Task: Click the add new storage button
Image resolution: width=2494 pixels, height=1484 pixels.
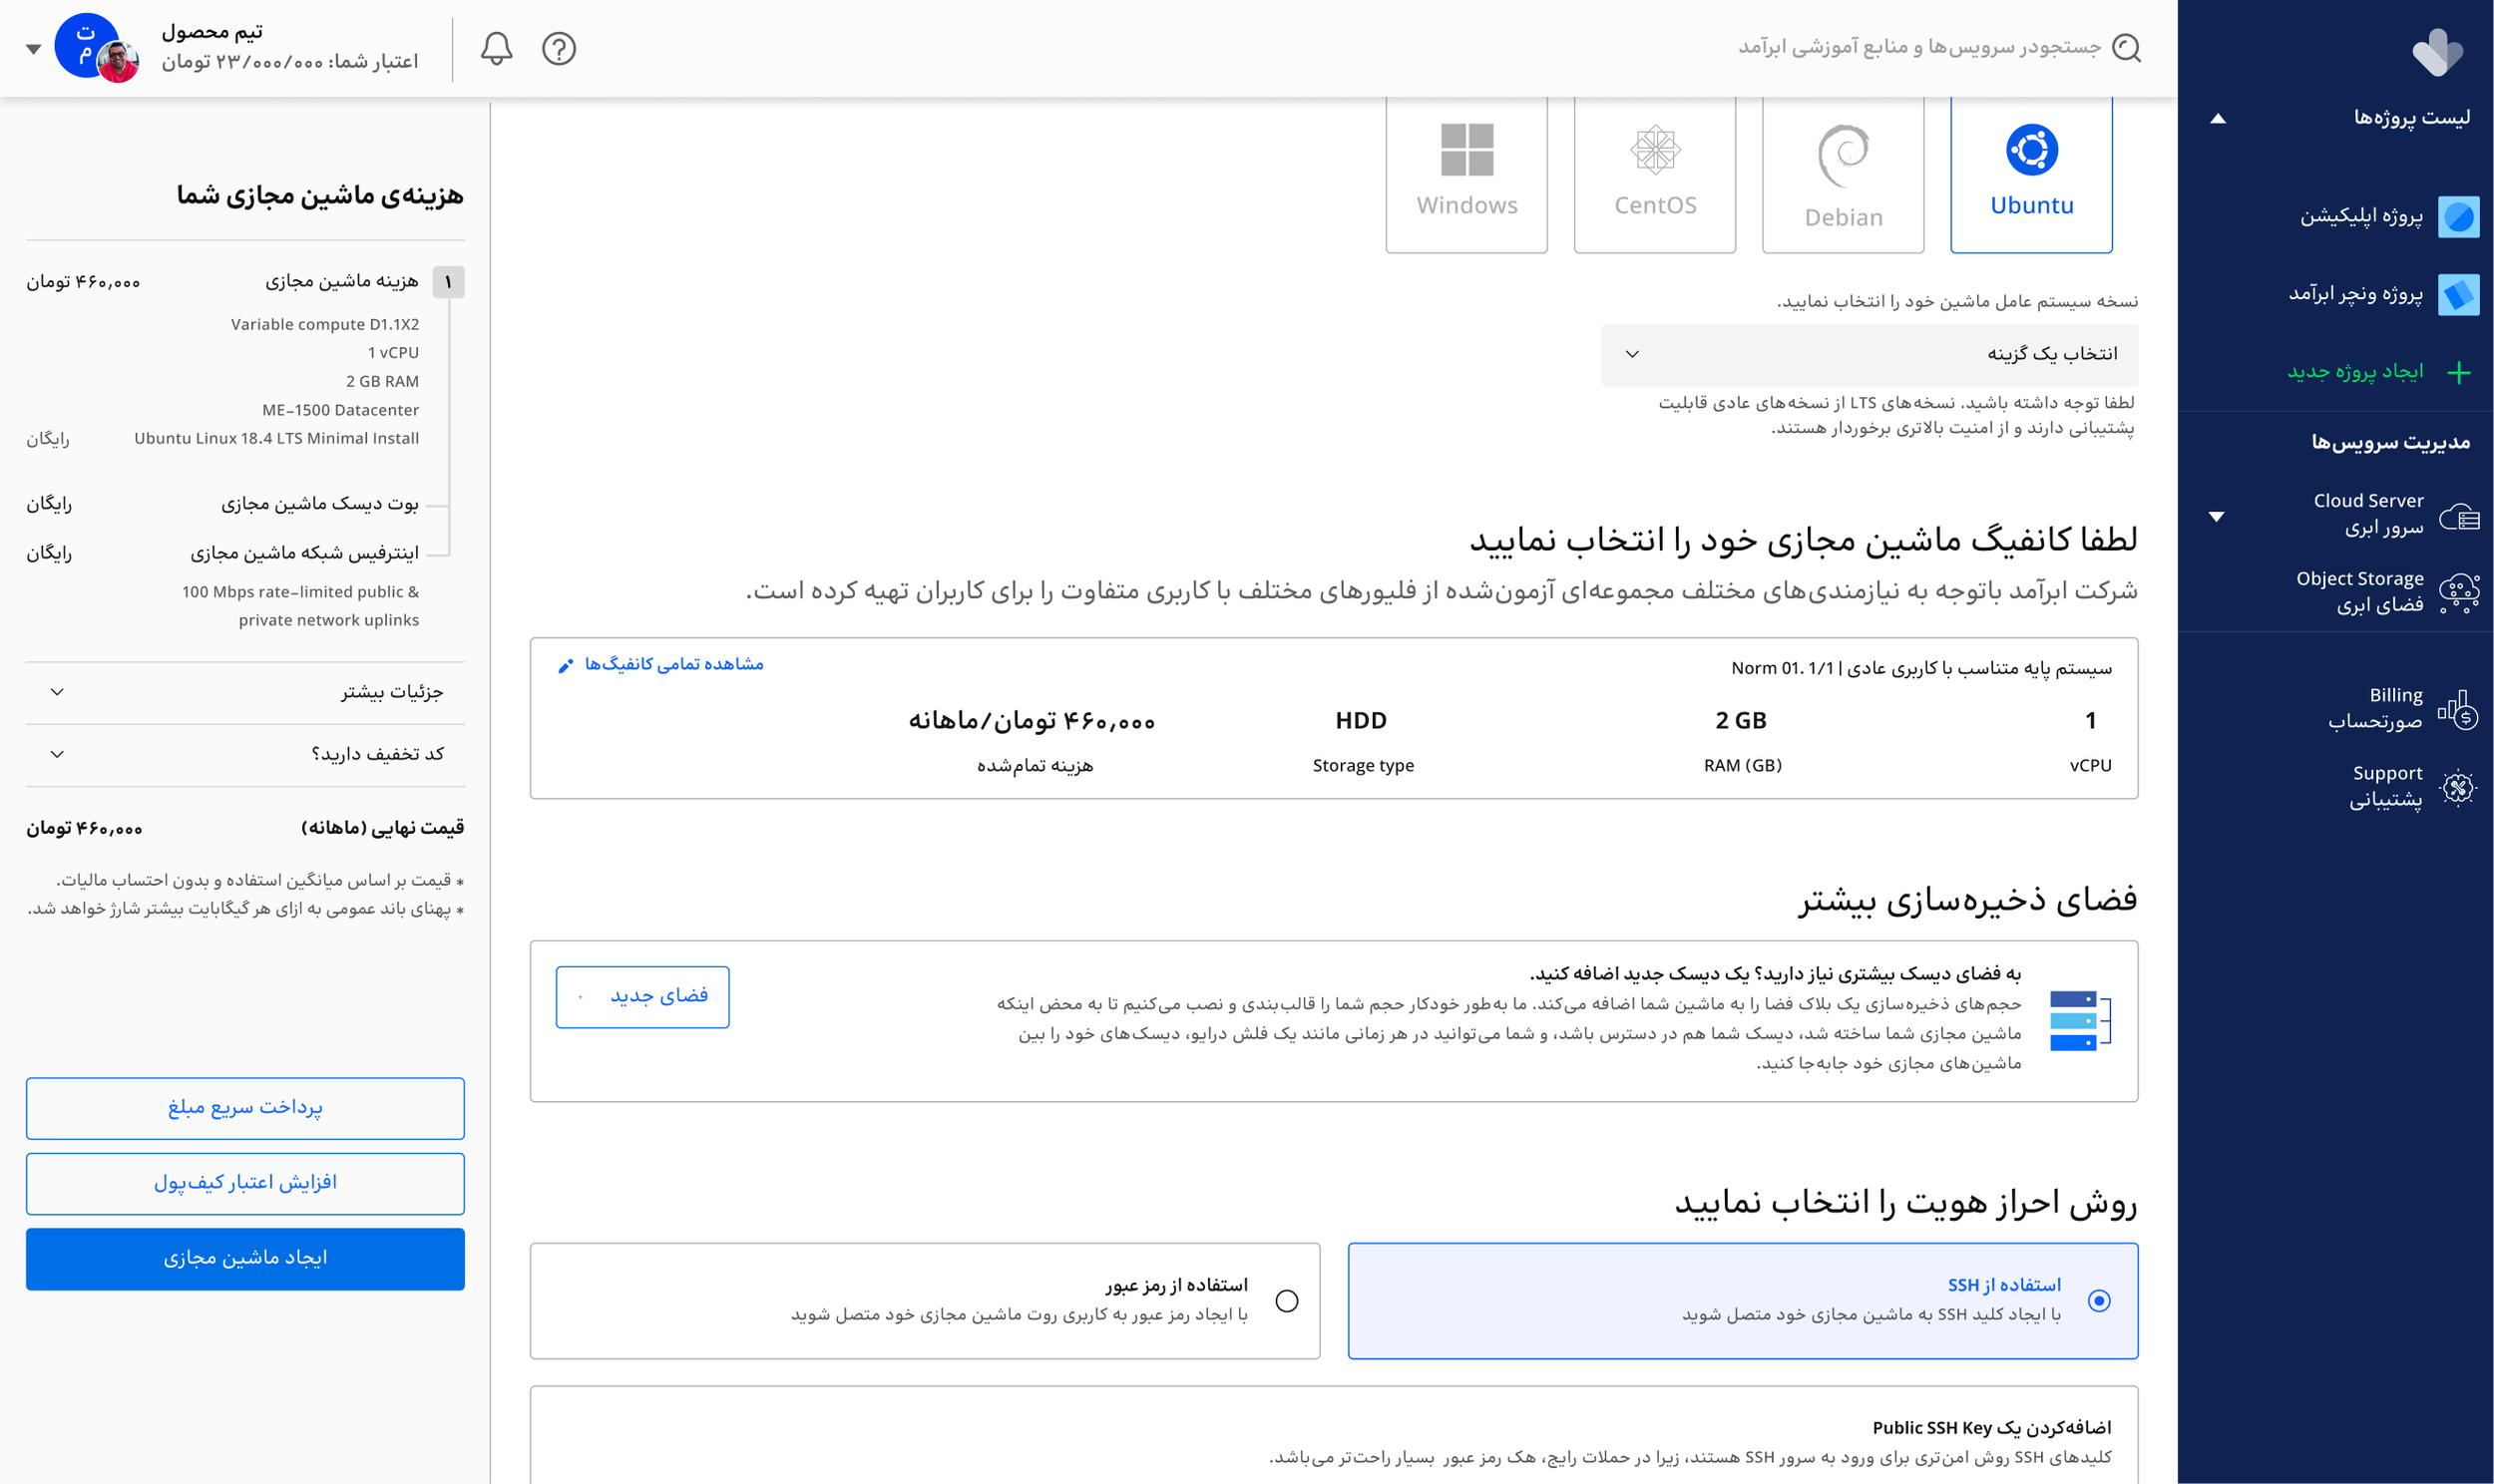Action: (642, 996)
